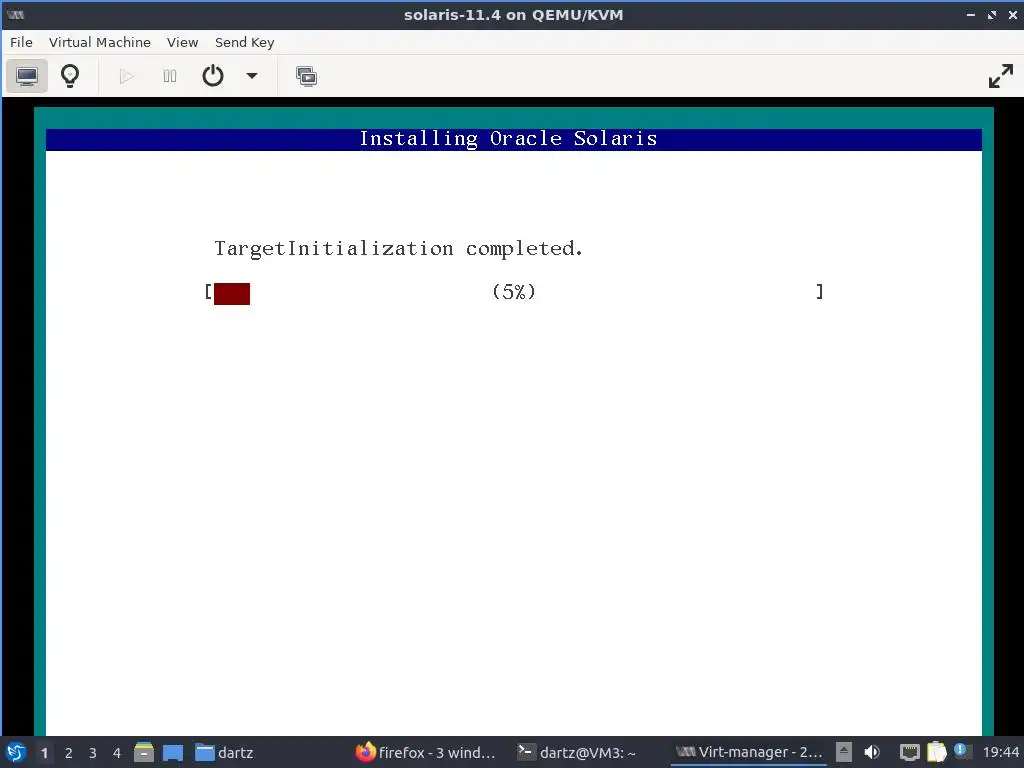Click 'Installing Oracle Solaris' title bar

point(514,139)
